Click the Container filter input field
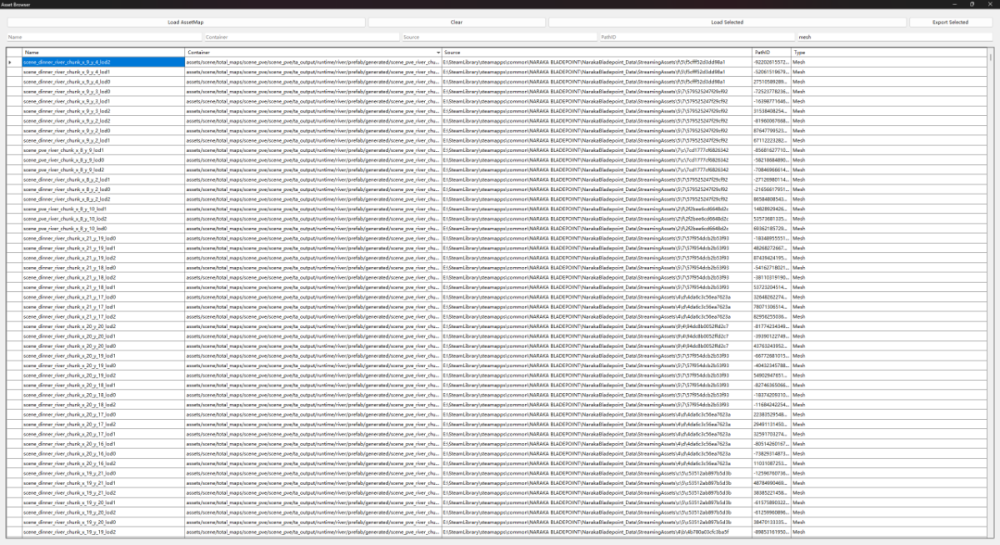The image size is (1000, 545). click(292, 36)
